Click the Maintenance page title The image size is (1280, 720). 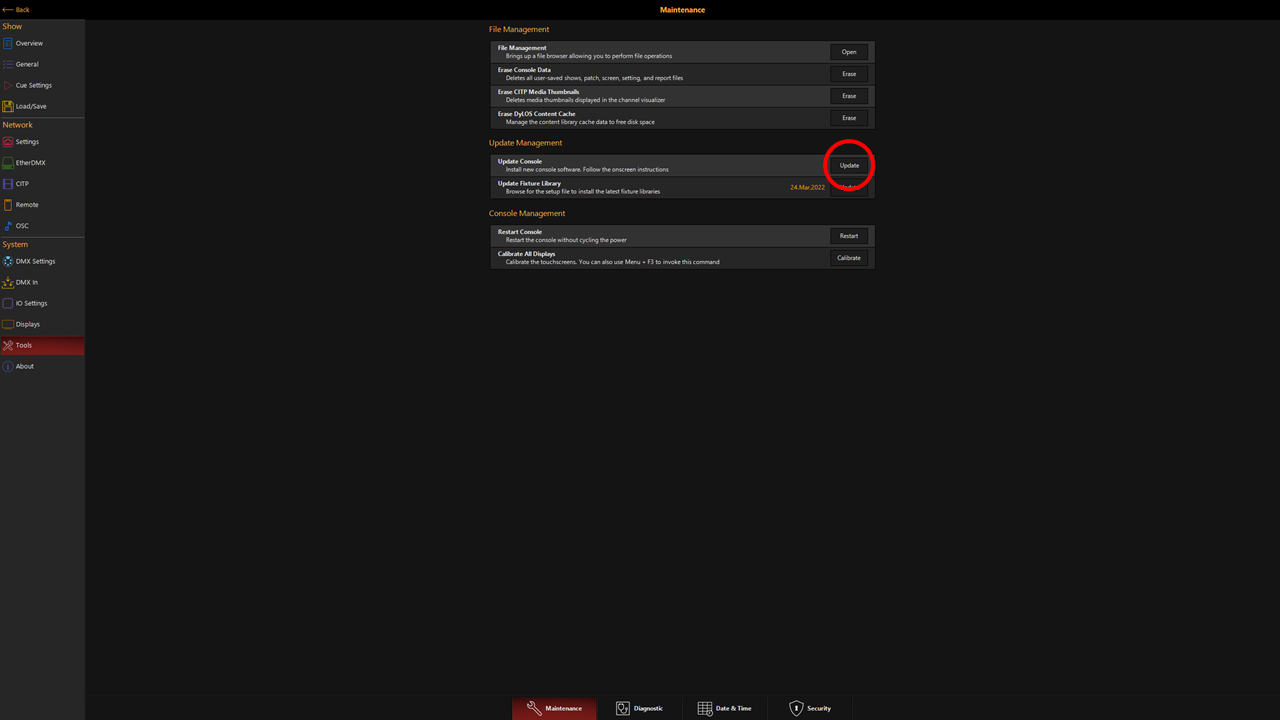tap(682, 10)
